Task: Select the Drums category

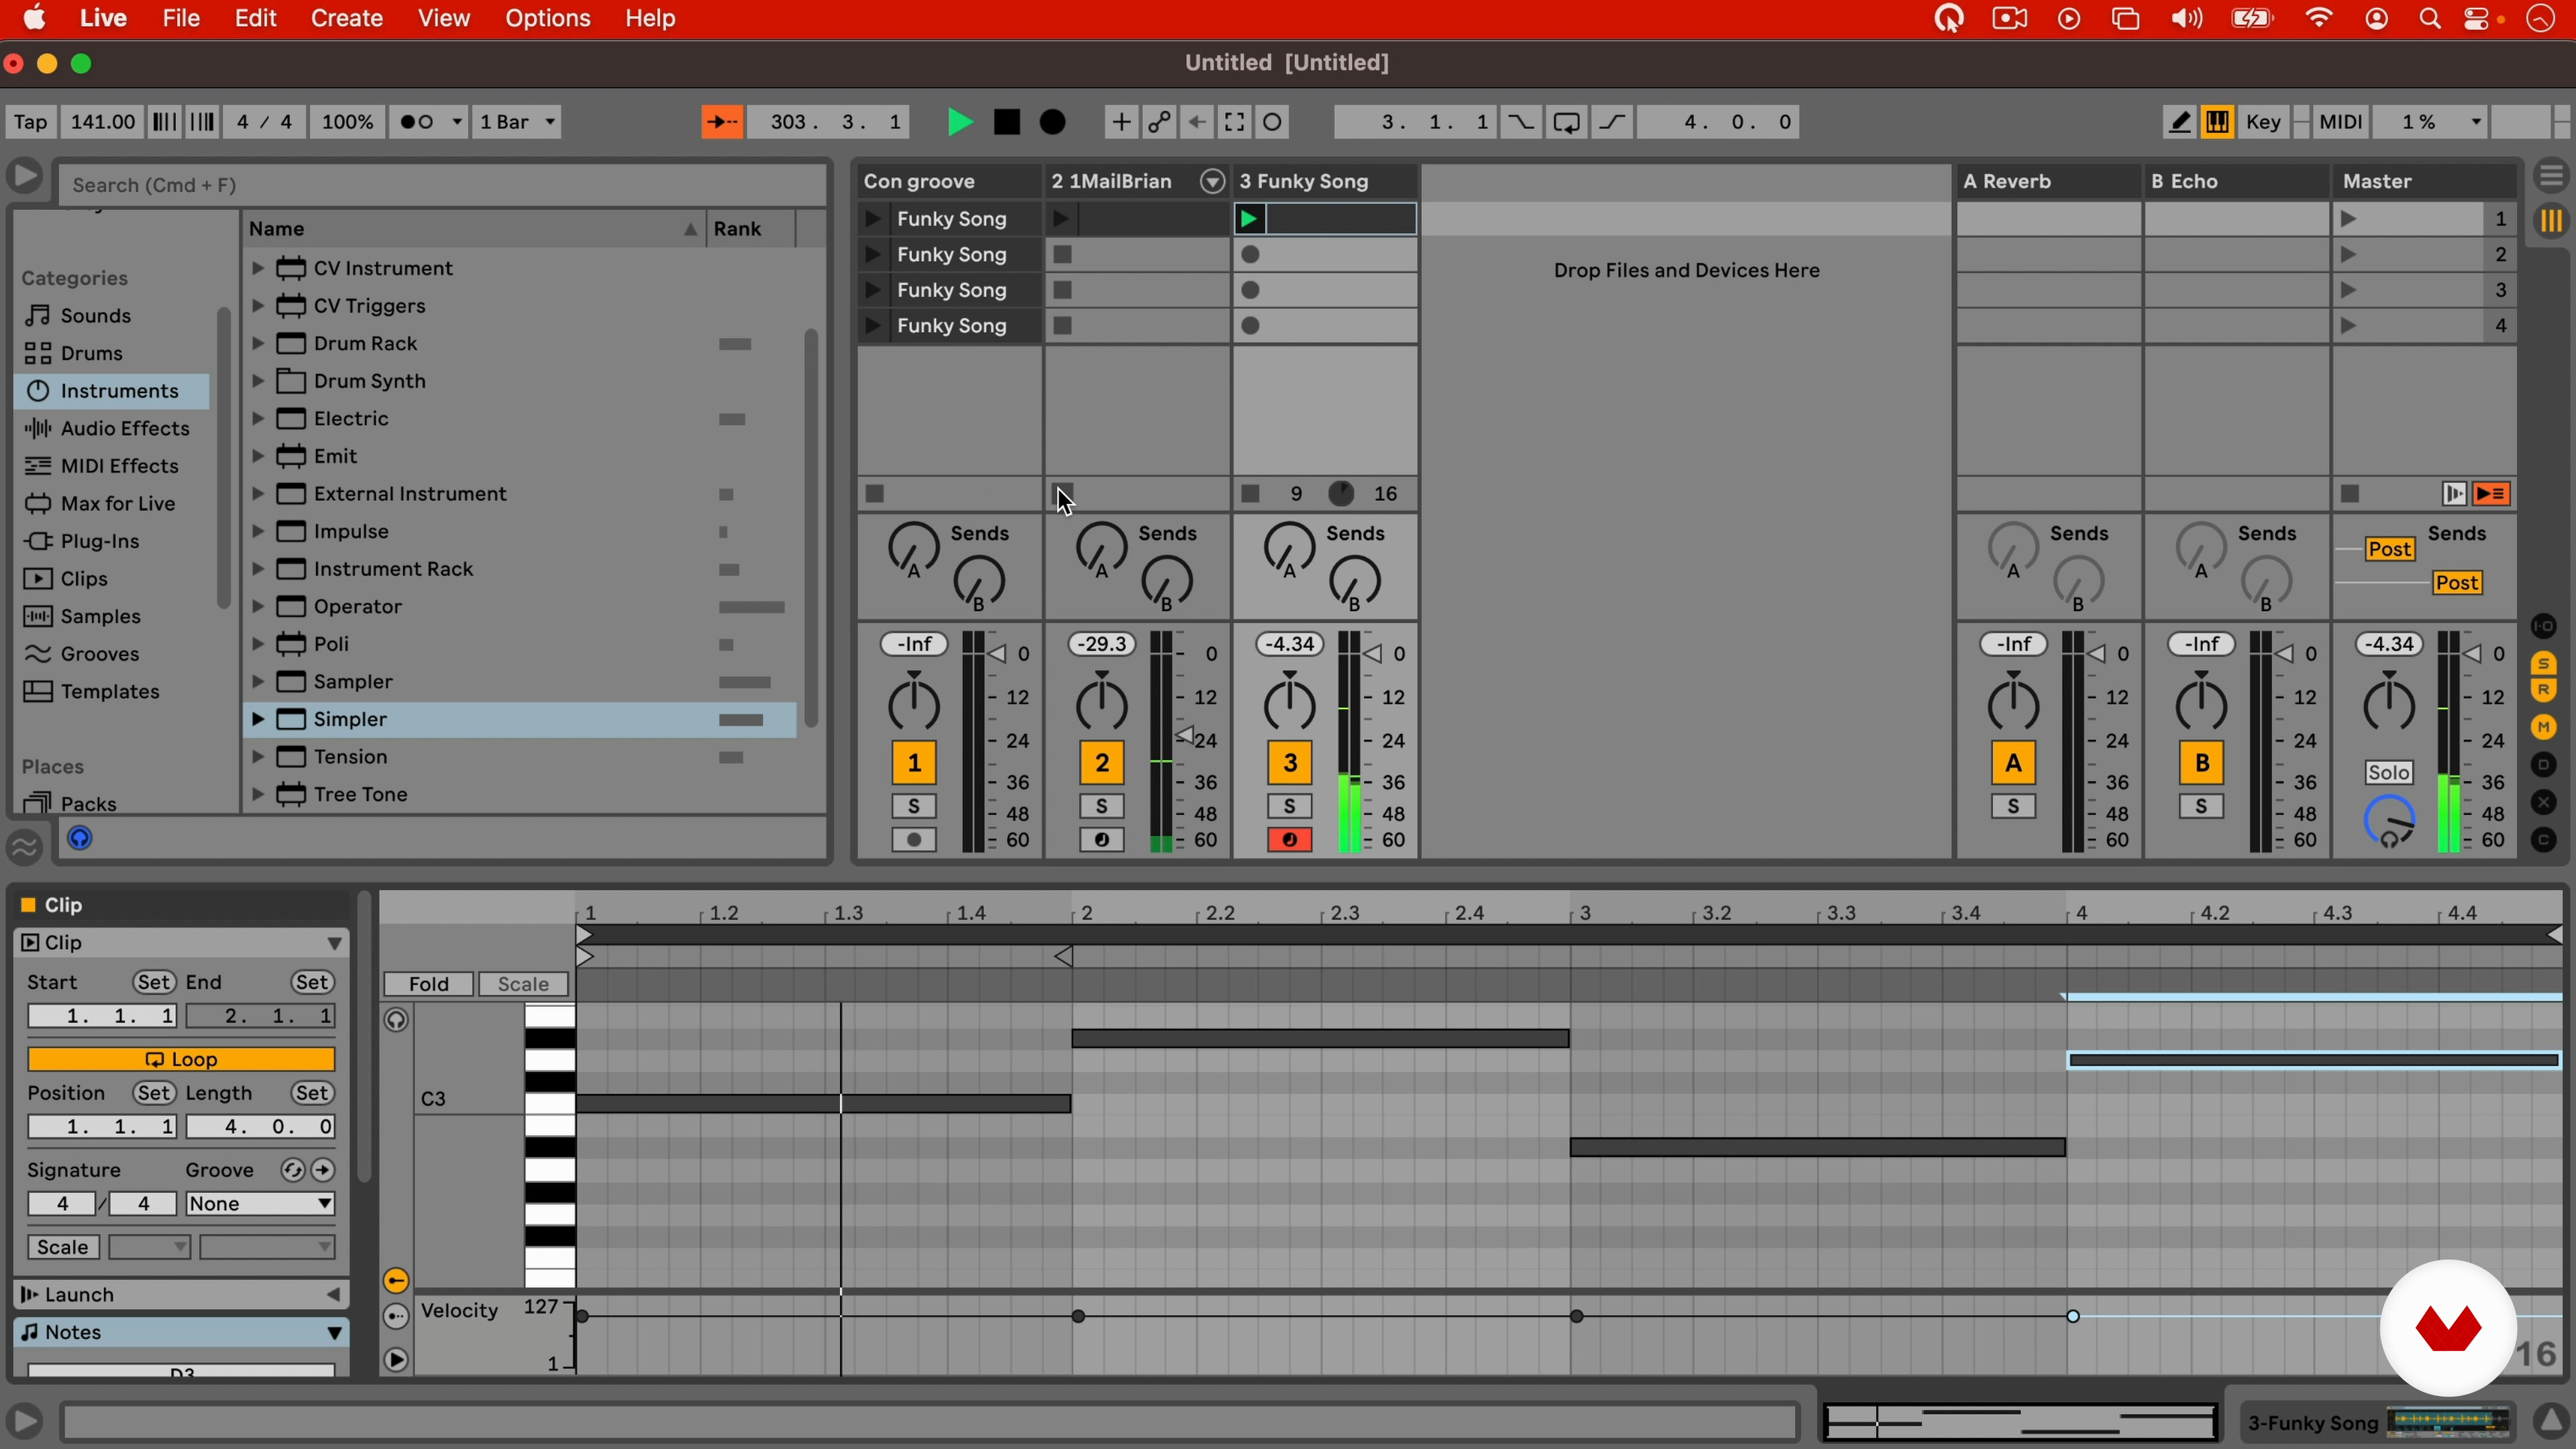Action: tap(92, 353)
